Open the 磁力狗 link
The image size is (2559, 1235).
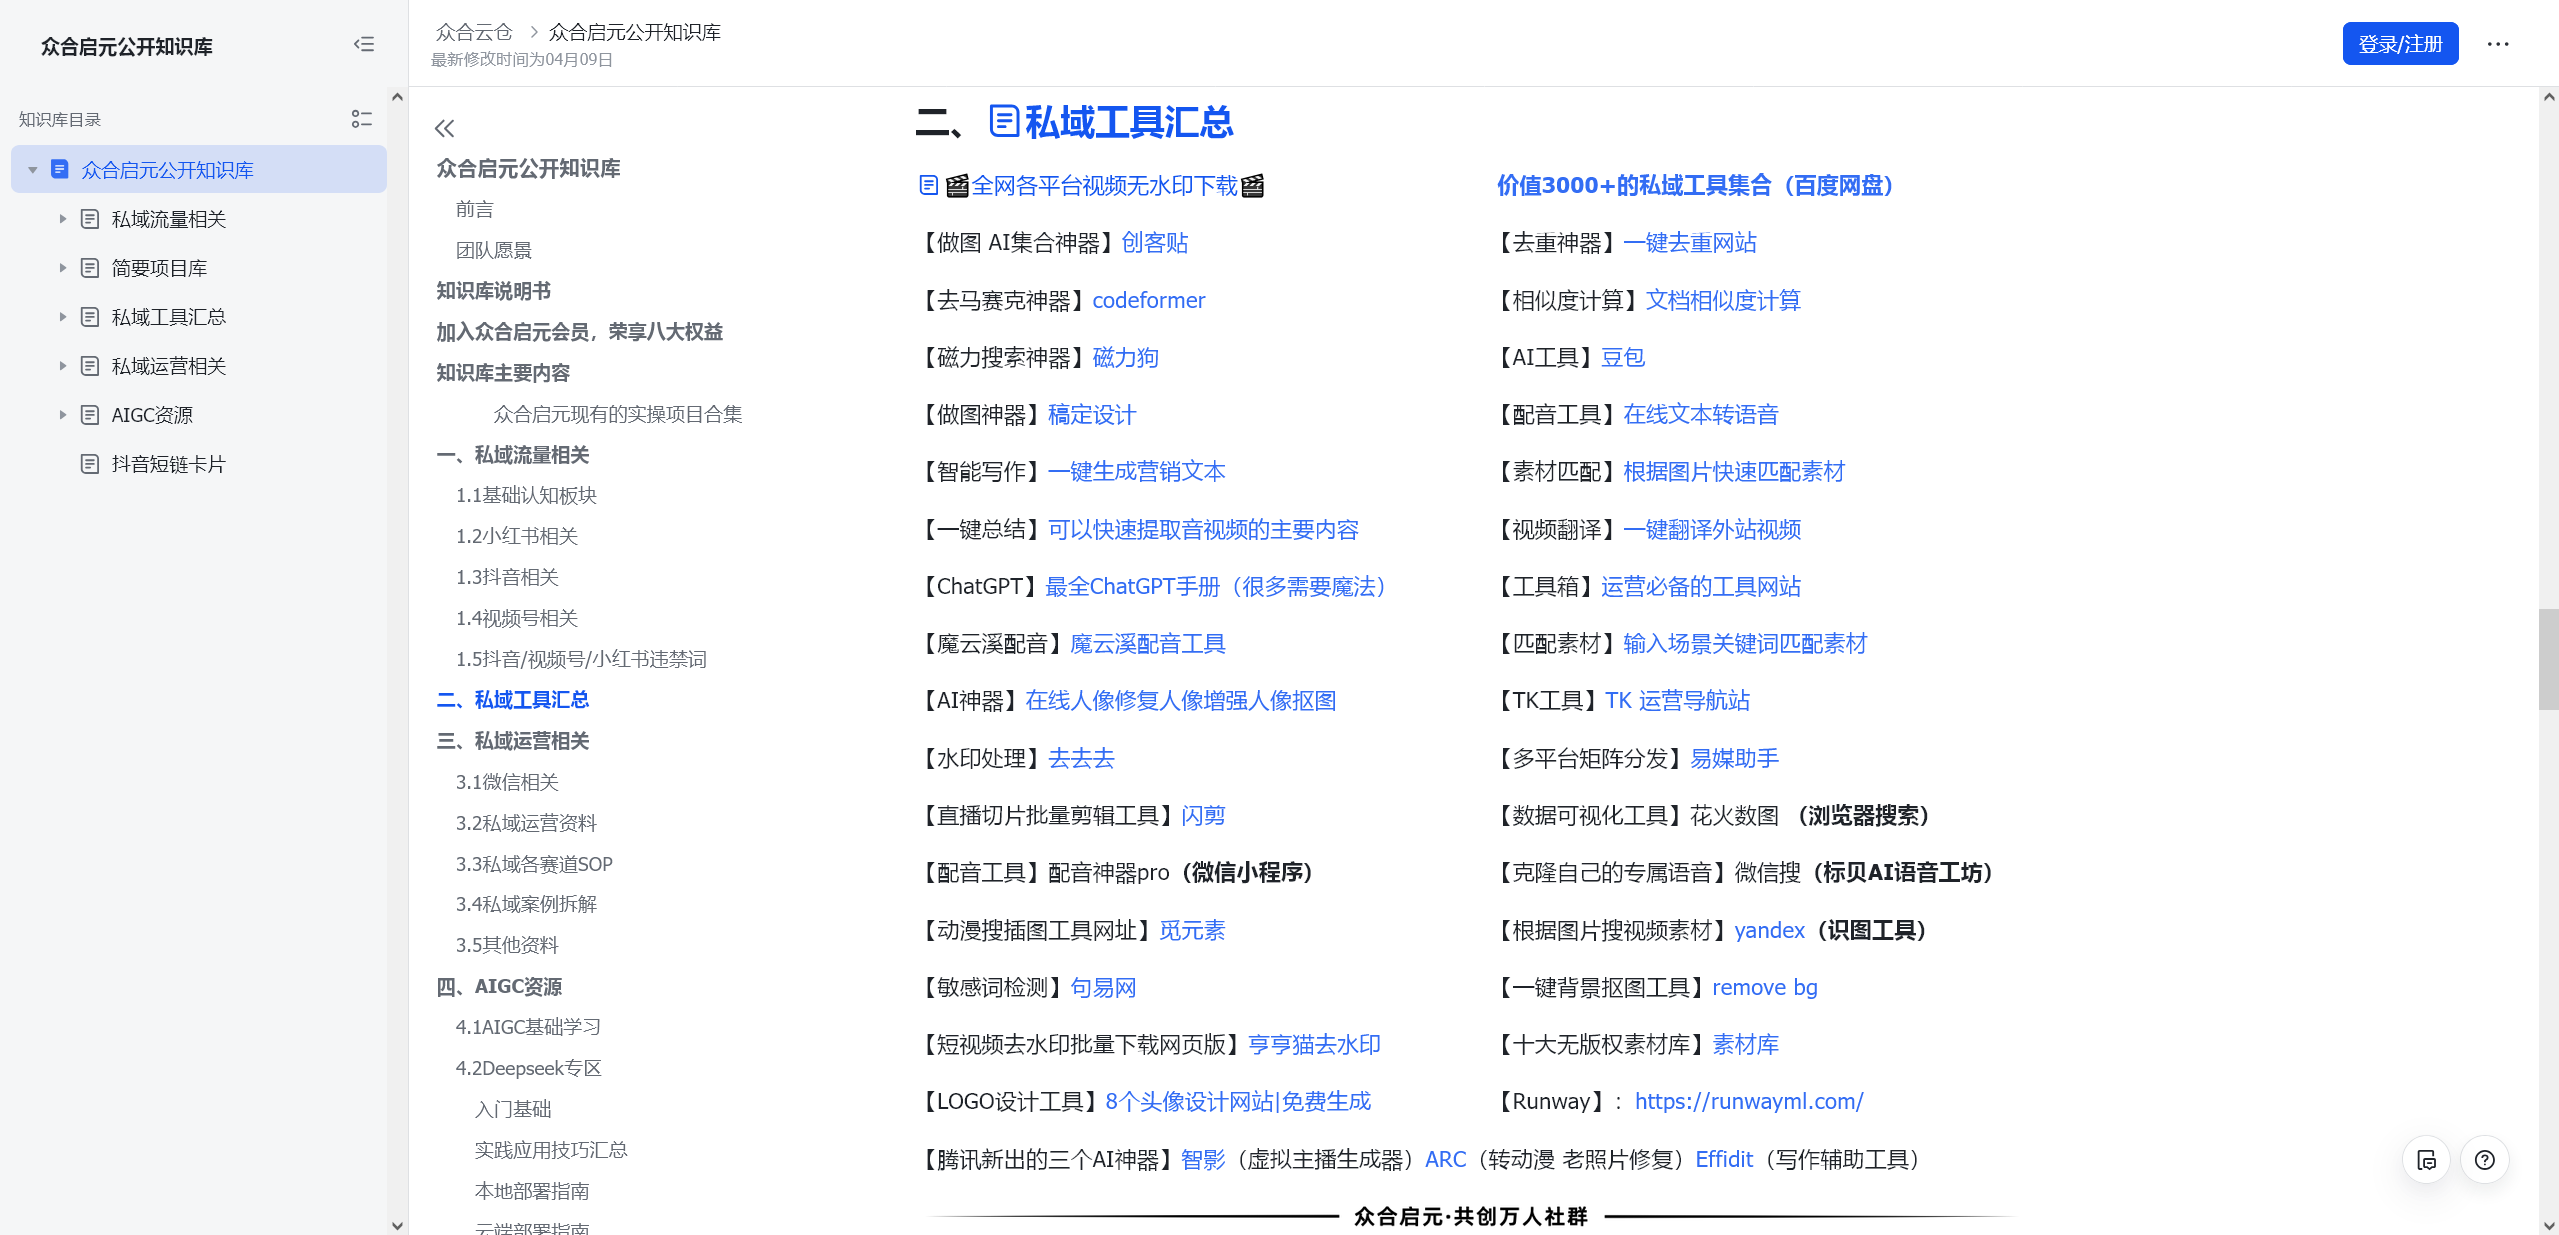1125,357
